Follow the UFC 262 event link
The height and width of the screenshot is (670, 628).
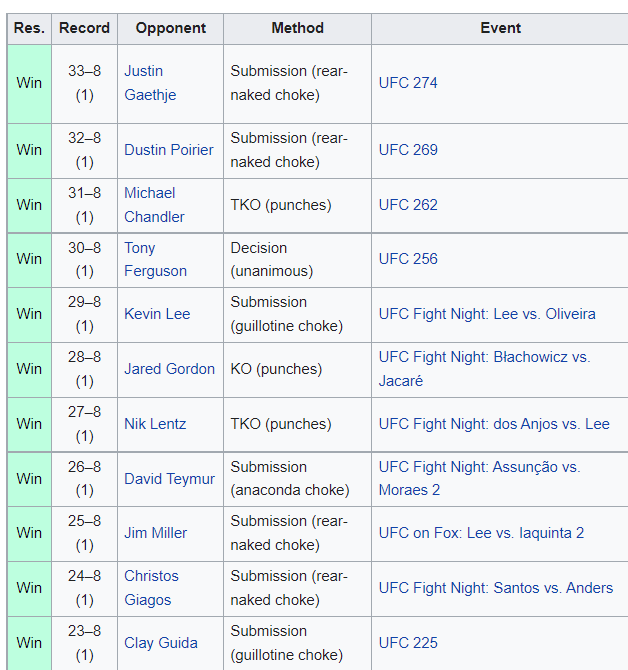click(408, 205)
